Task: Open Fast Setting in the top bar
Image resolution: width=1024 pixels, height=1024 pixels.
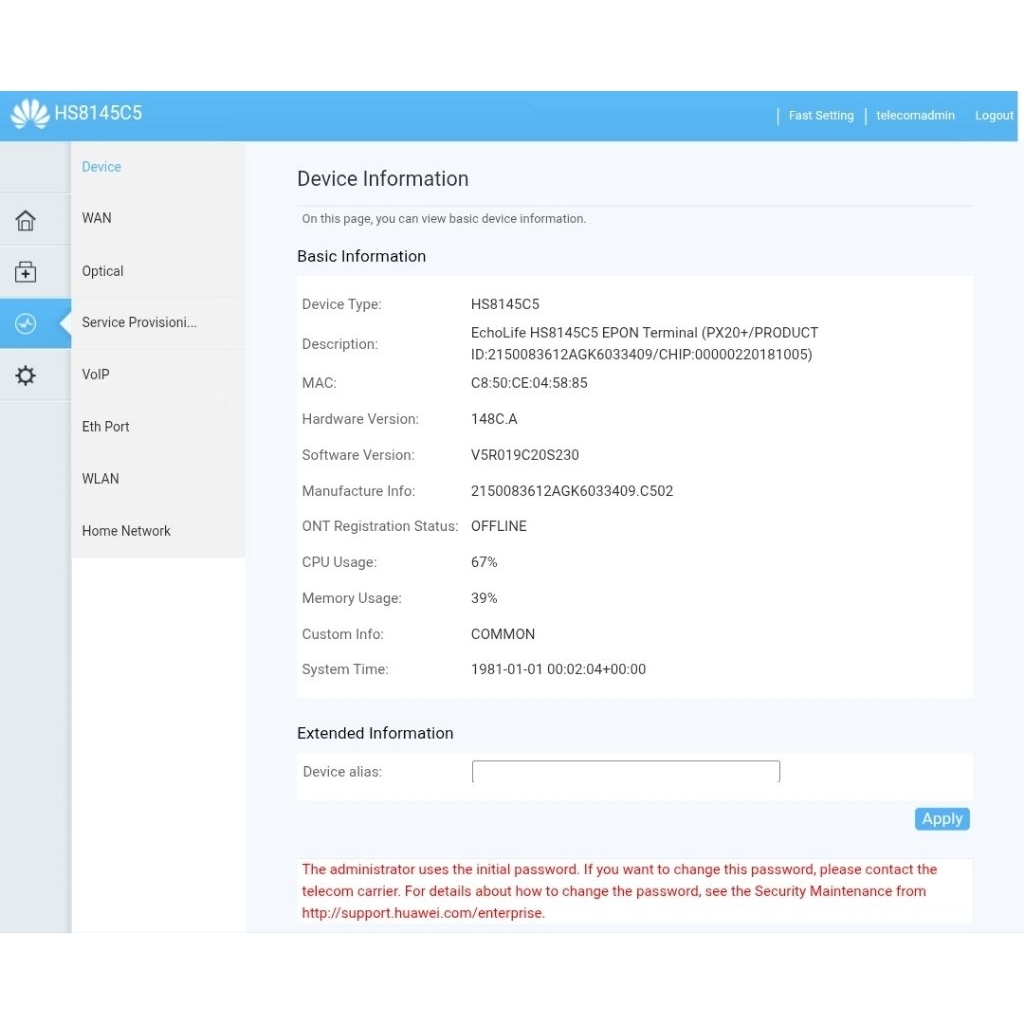Action: click(820, 116)
